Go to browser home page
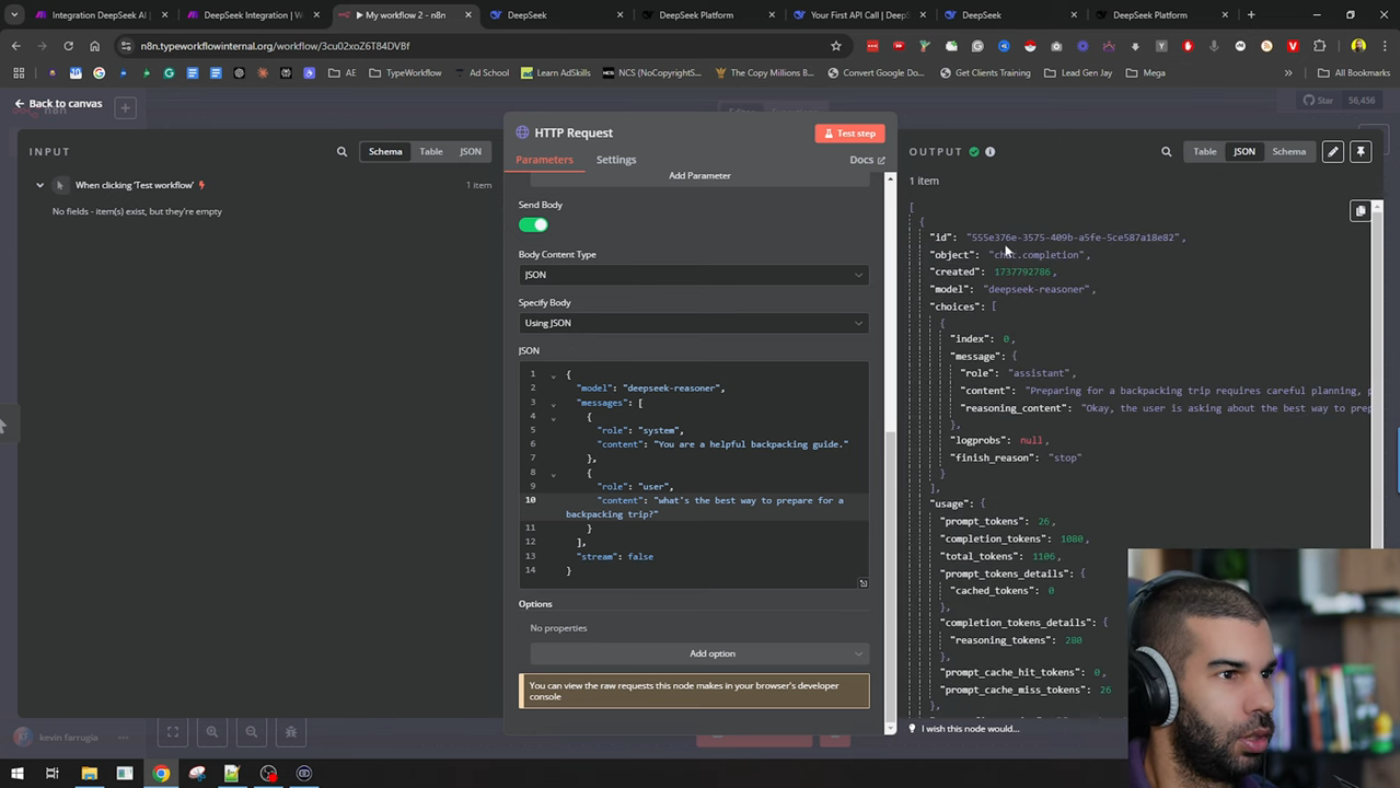The height and width of the screenshot is (788, 1400). tap(94, 46)
